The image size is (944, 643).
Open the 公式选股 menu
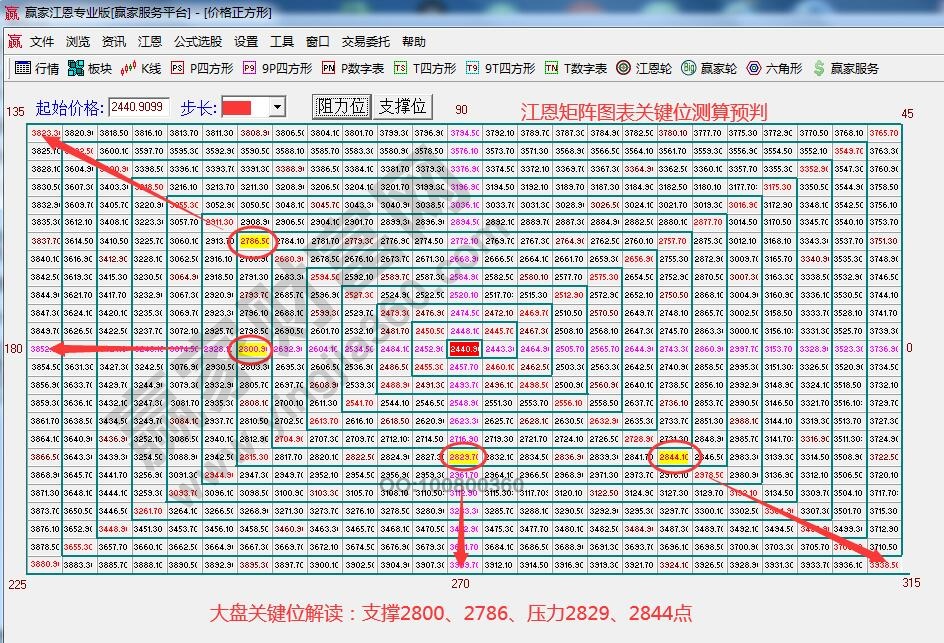pos(200,42)
